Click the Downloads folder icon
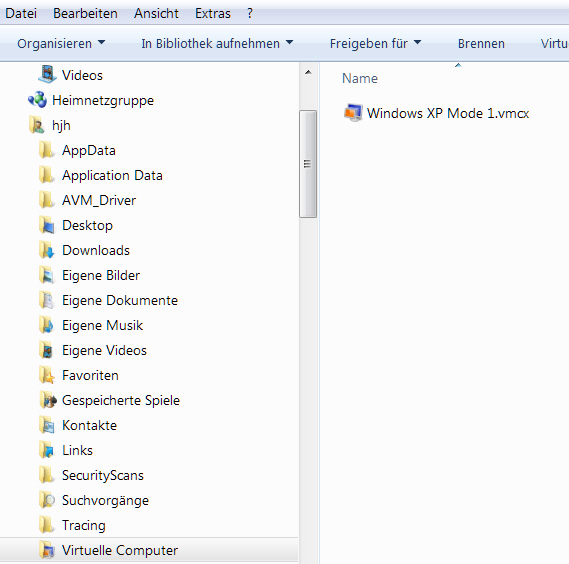The image size is (569, 564). click(x=46, y=250)
